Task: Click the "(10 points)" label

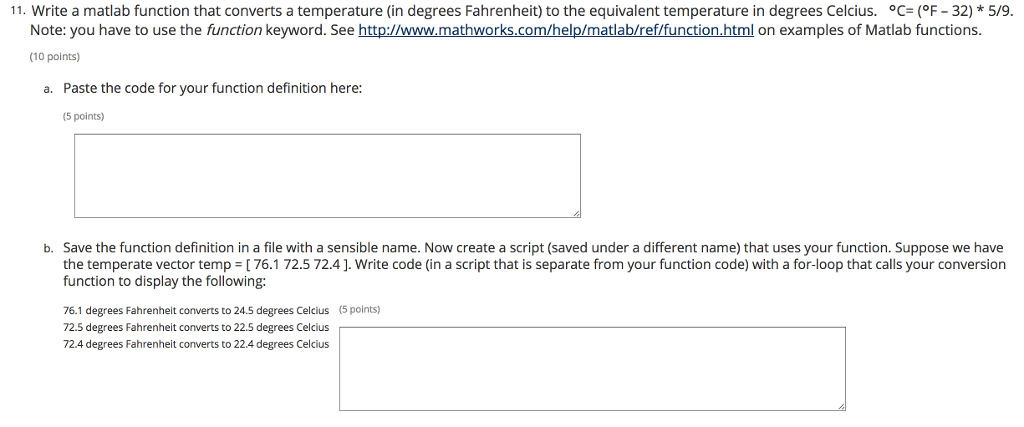Action: (x=55, y=57)
